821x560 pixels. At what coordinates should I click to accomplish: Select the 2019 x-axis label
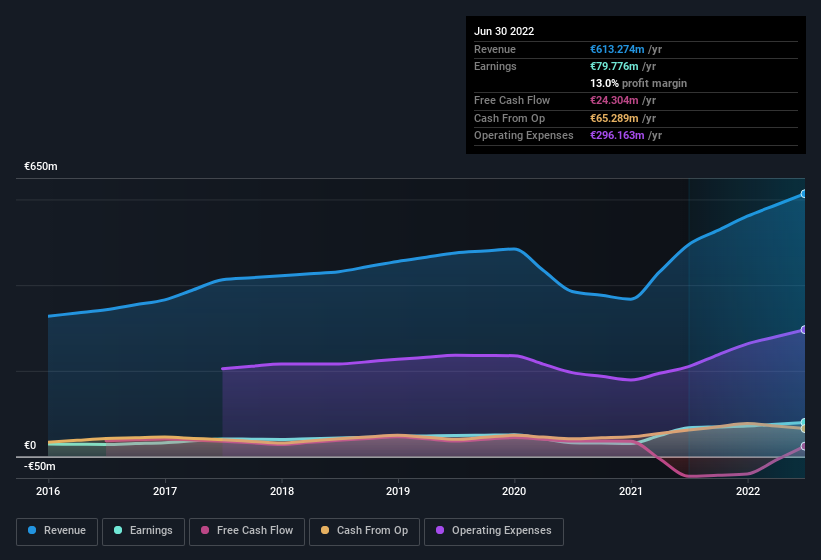coord(398,491)
